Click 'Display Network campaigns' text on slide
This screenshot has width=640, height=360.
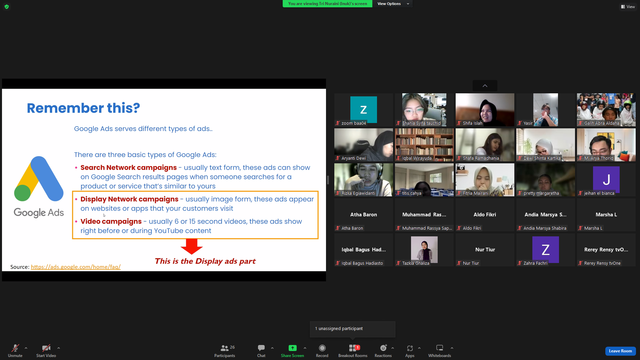129,199
